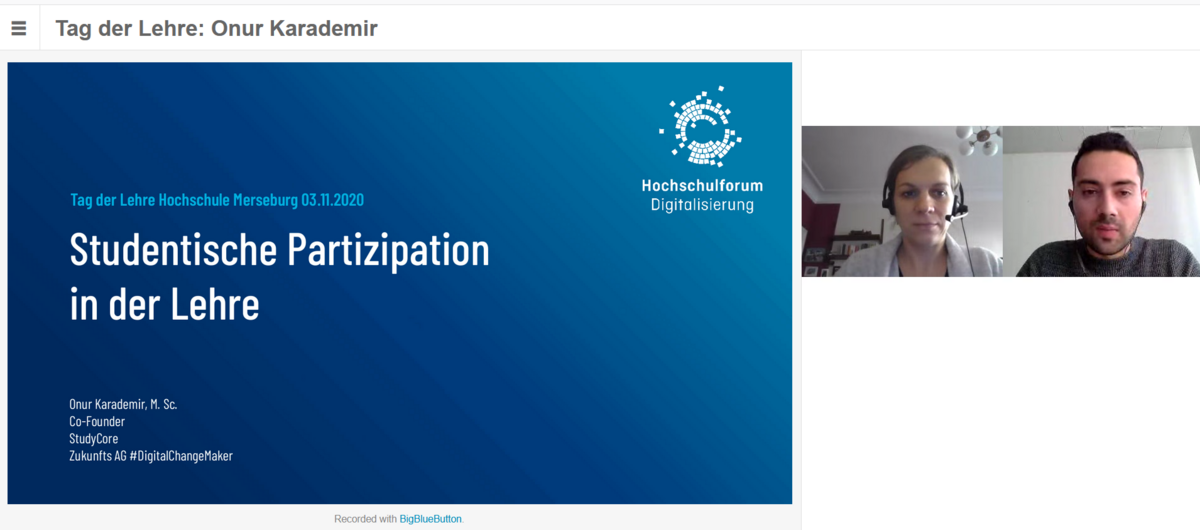Click the 'Recorded with' footer text
Viewport: 1200px width, 530px height.
tap(365, 519)
